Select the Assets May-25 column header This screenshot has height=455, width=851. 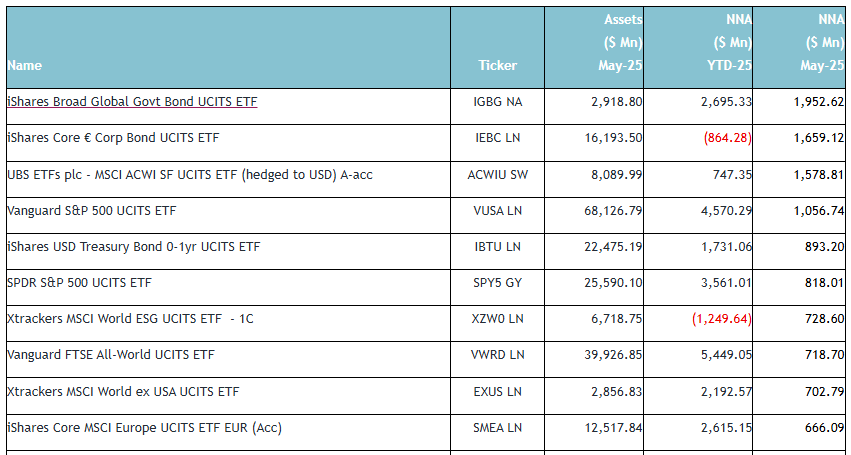[x=622, y=43]
